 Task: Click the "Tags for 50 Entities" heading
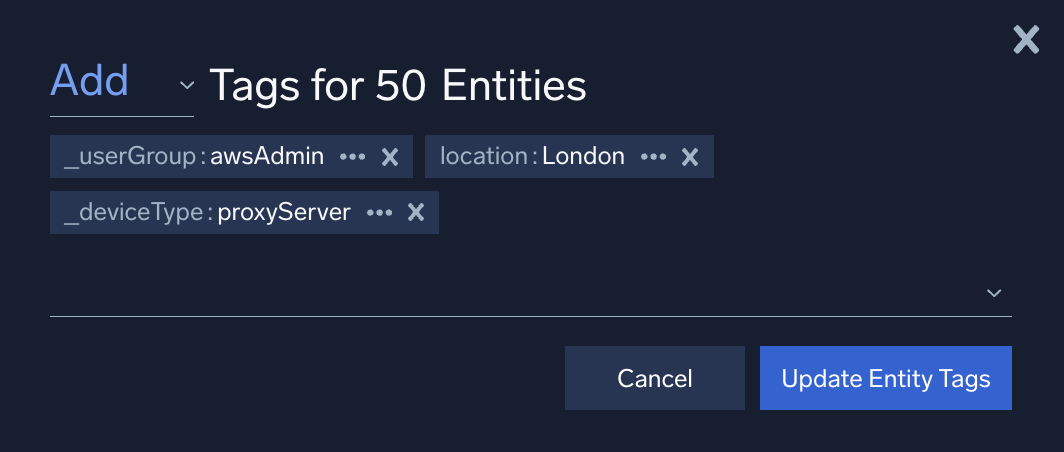[x=398, y=86]
